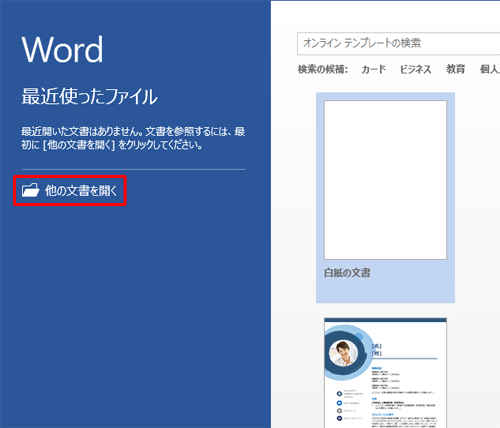The image size is (500, 428).
Task: Click the Word title text
Action: [63, 49]
